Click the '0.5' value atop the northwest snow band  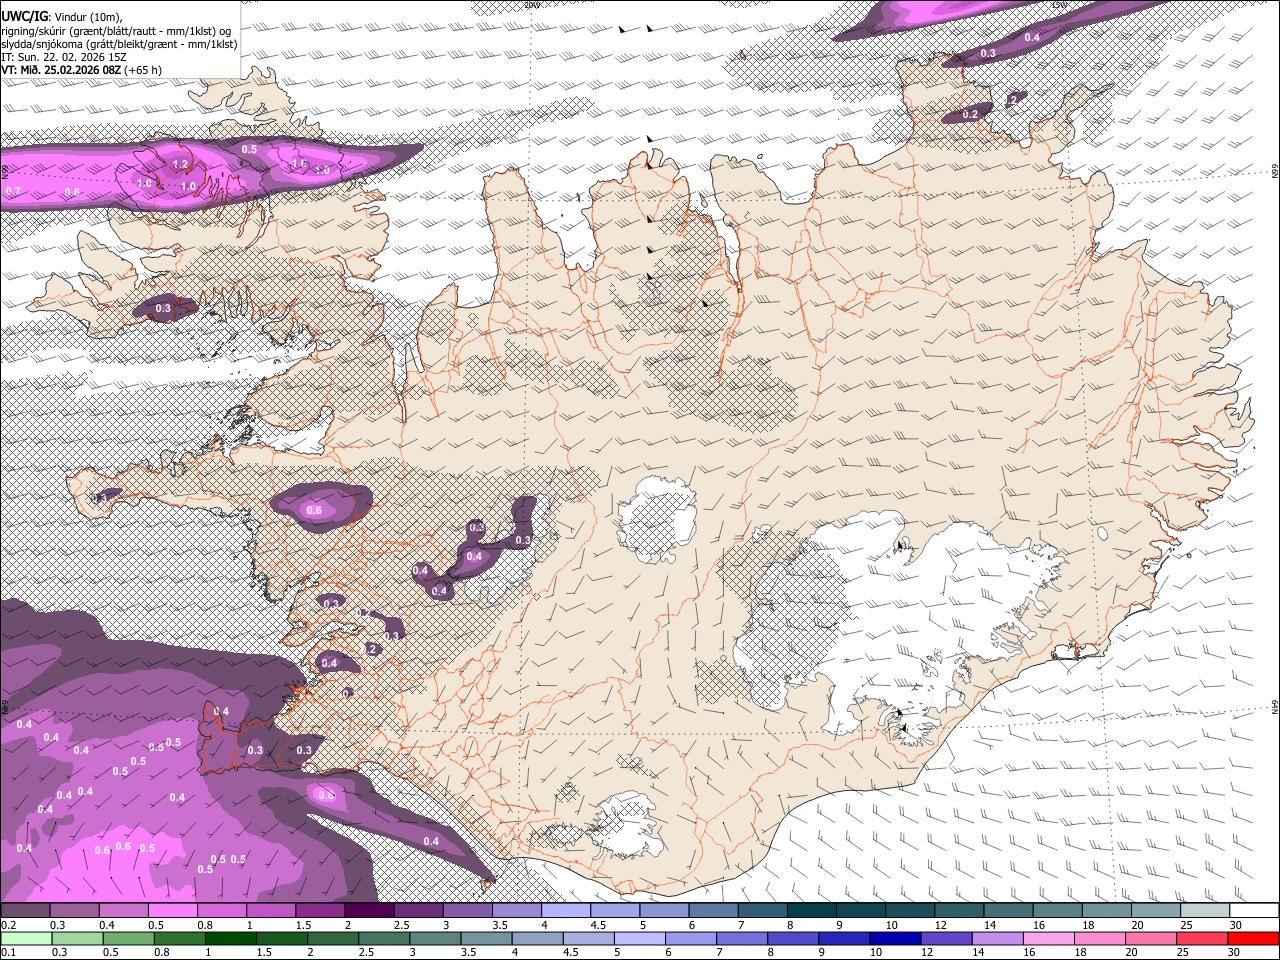(250, 149)
